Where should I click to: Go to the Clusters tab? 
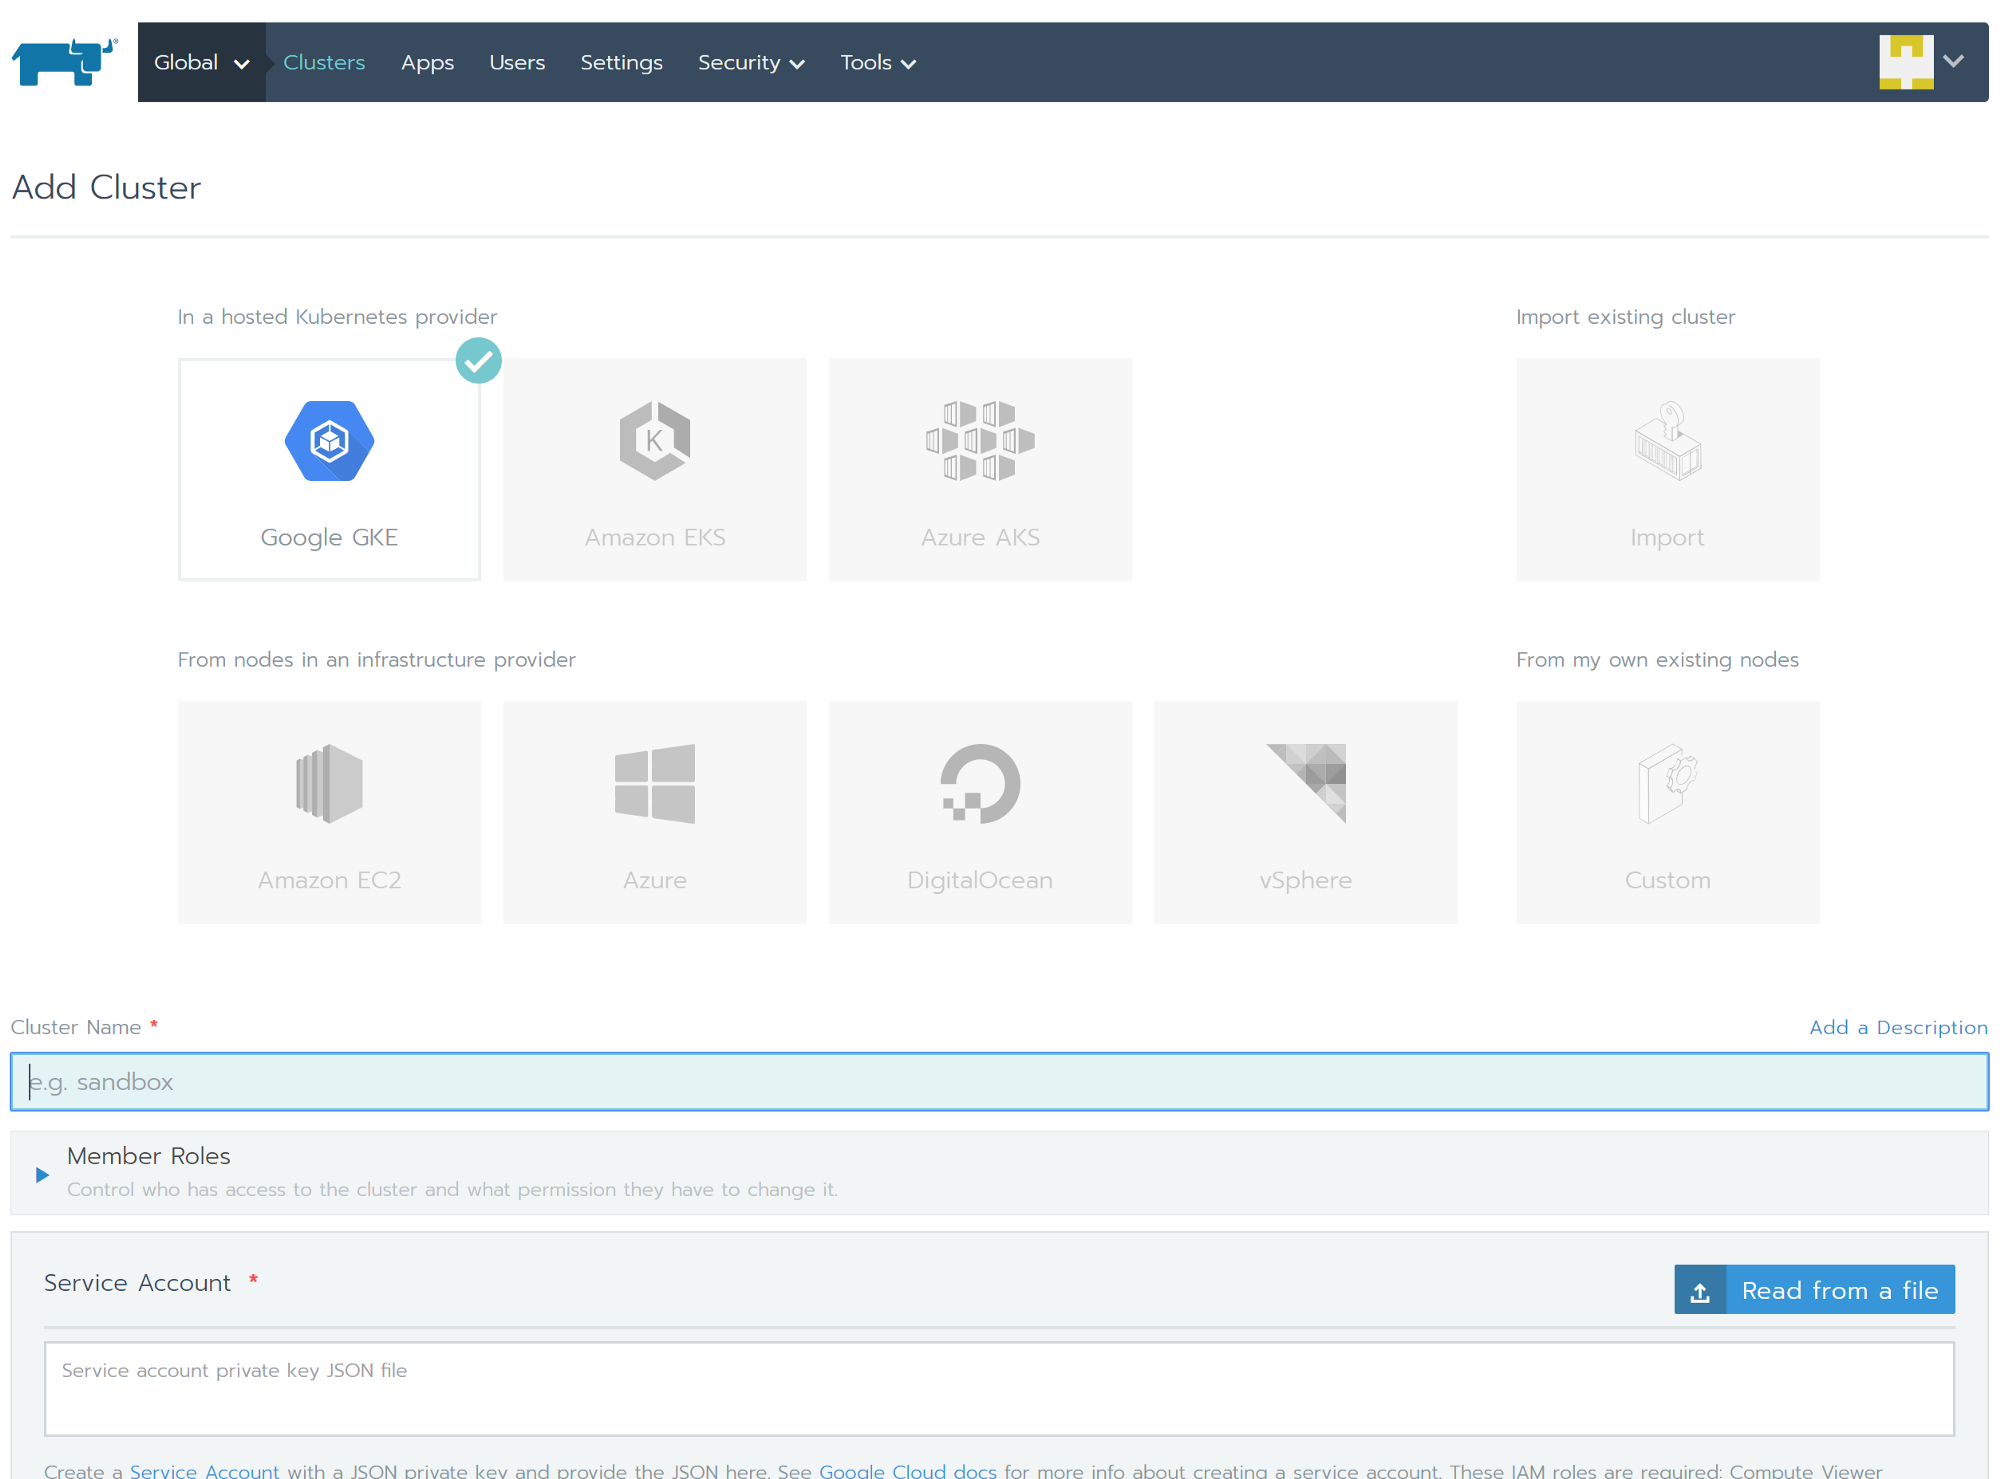click(x=324, y=62)
